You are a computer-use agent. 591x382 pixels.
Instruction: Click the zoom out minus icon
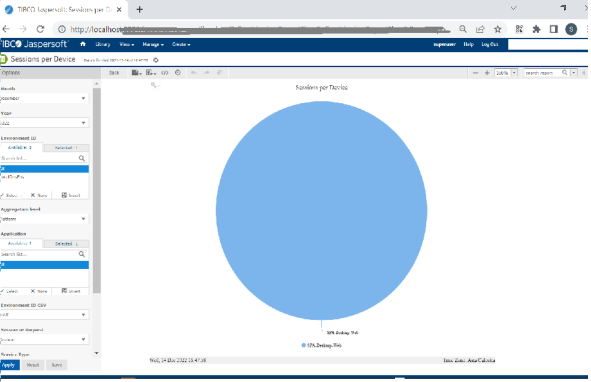(475, 73)
